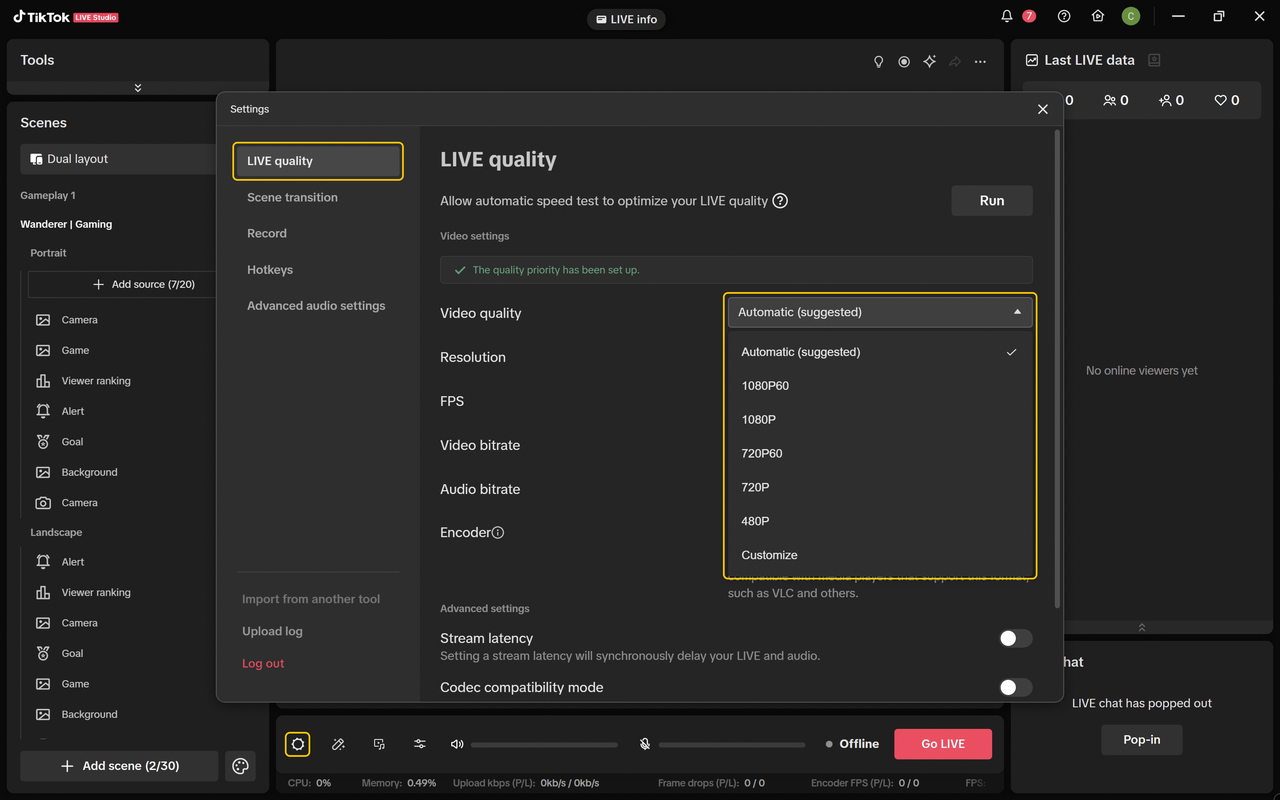Click the settings gear icon in bottom toolbar

(298, 744)
